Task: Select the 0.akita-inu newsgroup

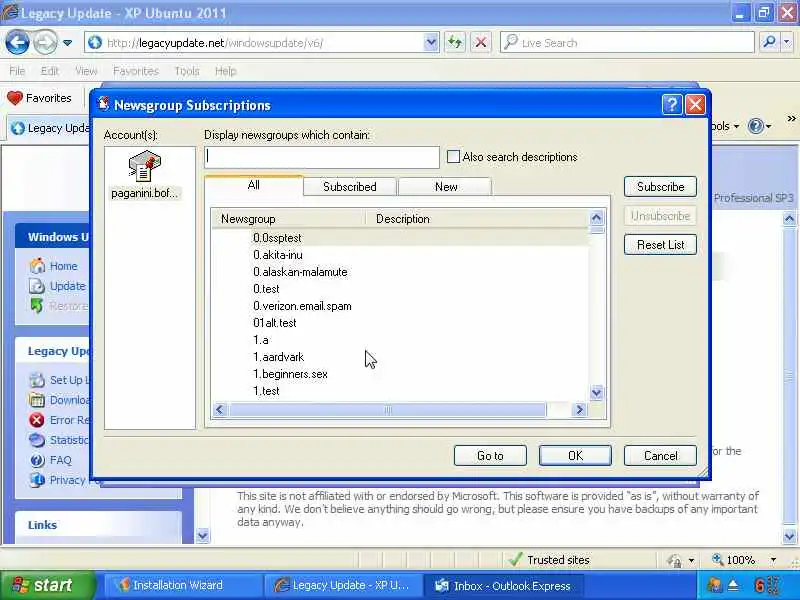Action: point(278,255)
